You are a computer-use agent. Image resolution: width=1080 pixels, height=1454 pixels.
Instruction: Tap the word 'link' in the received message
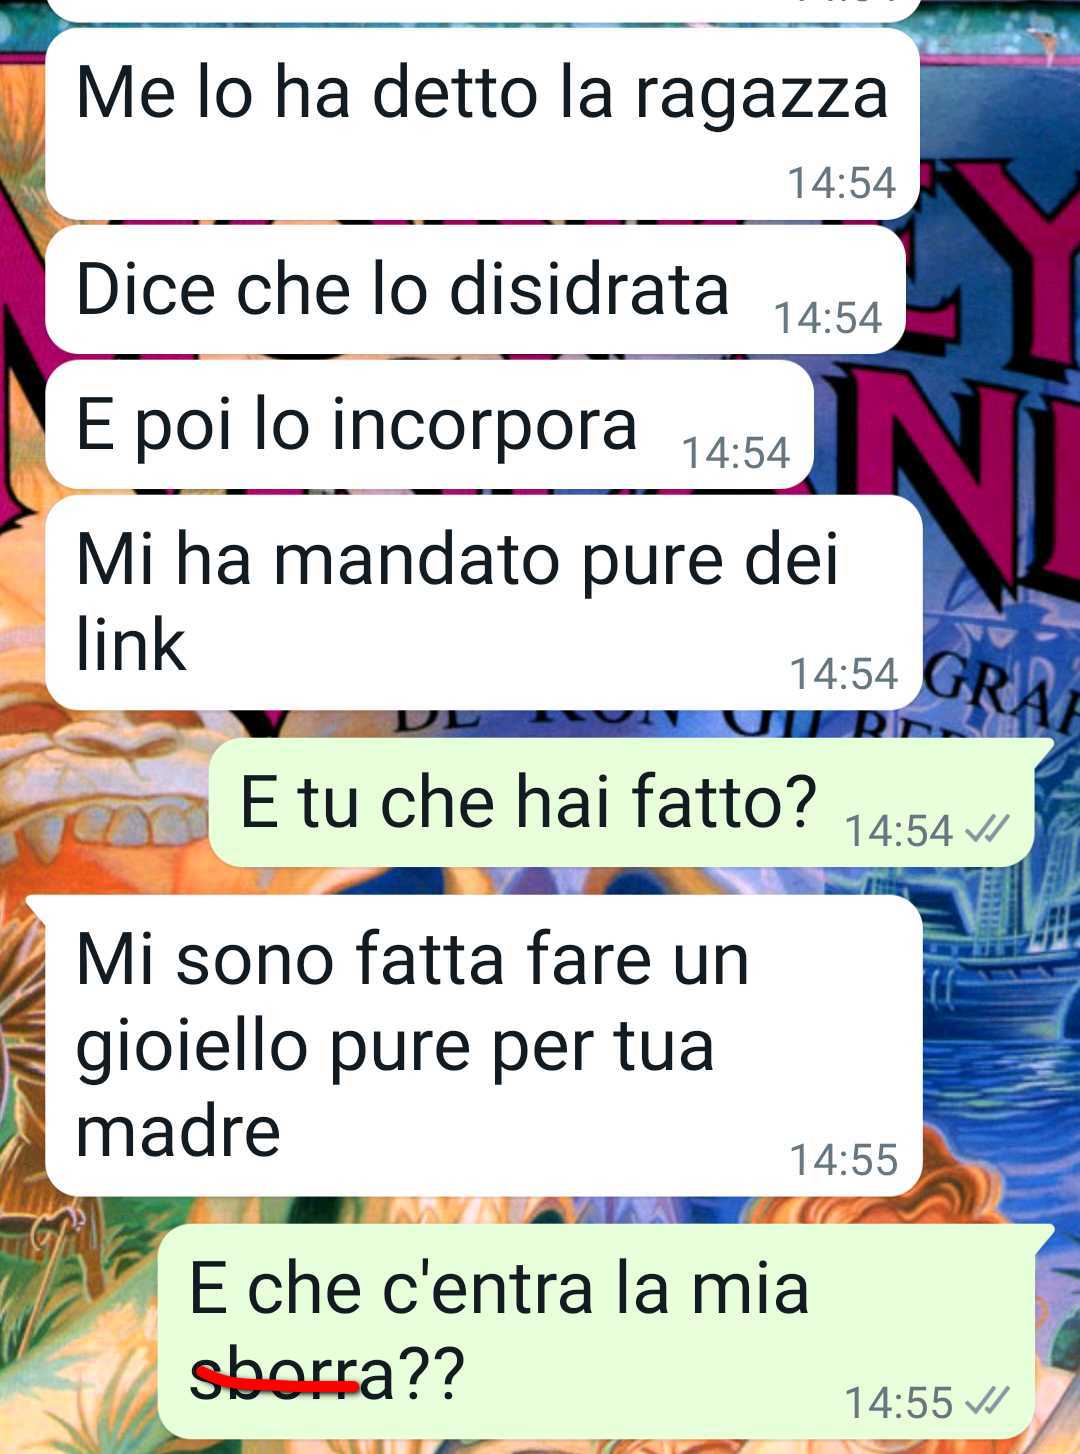click(131, 644)
